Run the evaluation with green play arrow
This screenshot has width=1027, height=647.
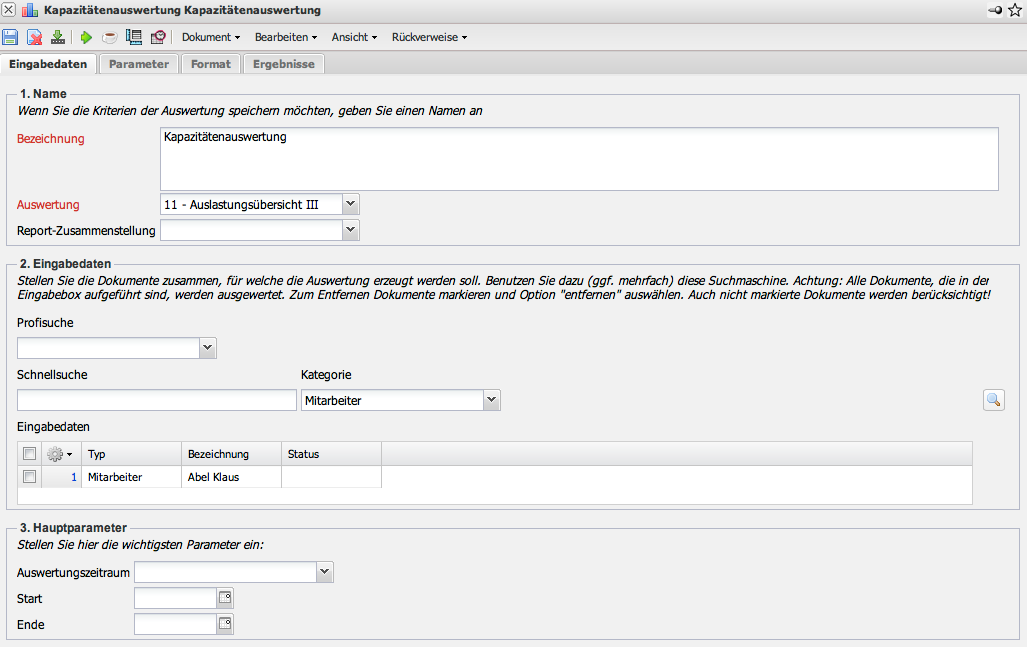[86, 37]
